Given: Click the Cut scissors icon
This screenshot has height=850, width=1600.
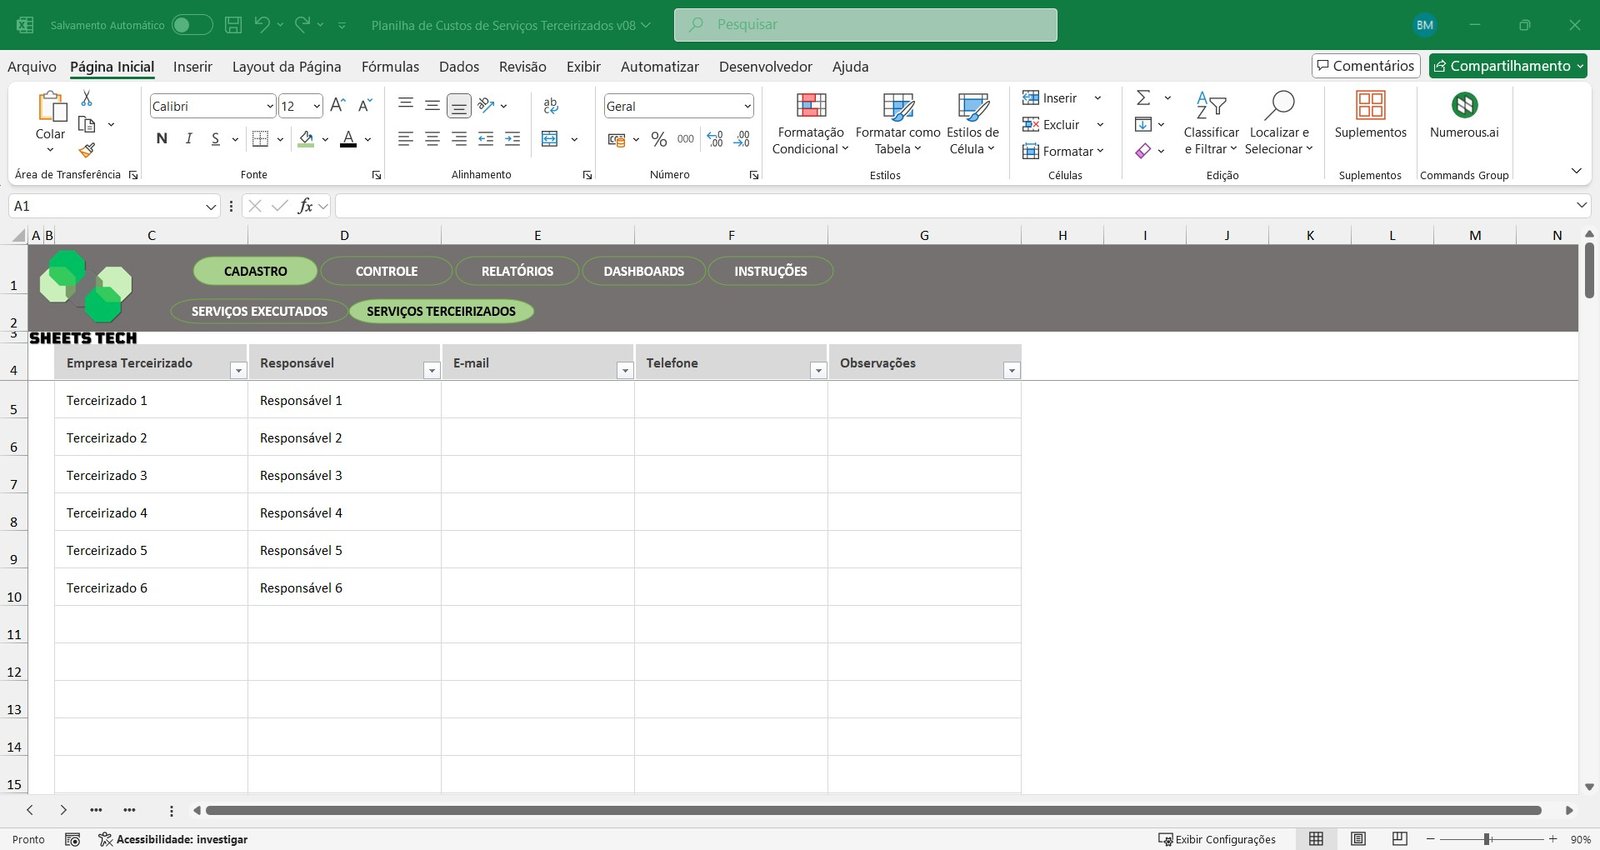Looking at the screenshot, I should pyautogui.click(x=87, y=98).
